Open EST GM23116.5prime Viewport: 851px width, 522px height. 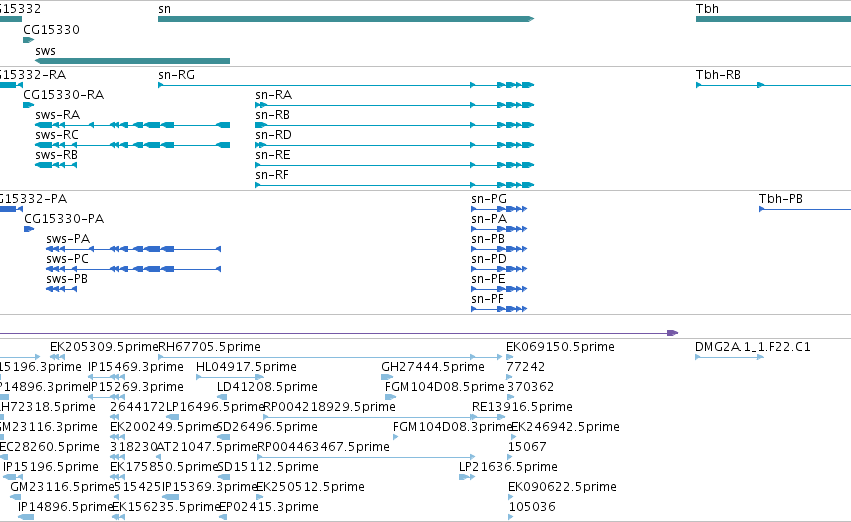62,488
